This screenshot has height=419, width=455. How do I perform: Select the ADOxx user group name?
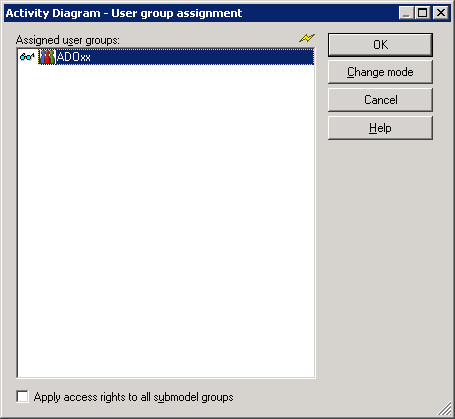pos(74,57)
